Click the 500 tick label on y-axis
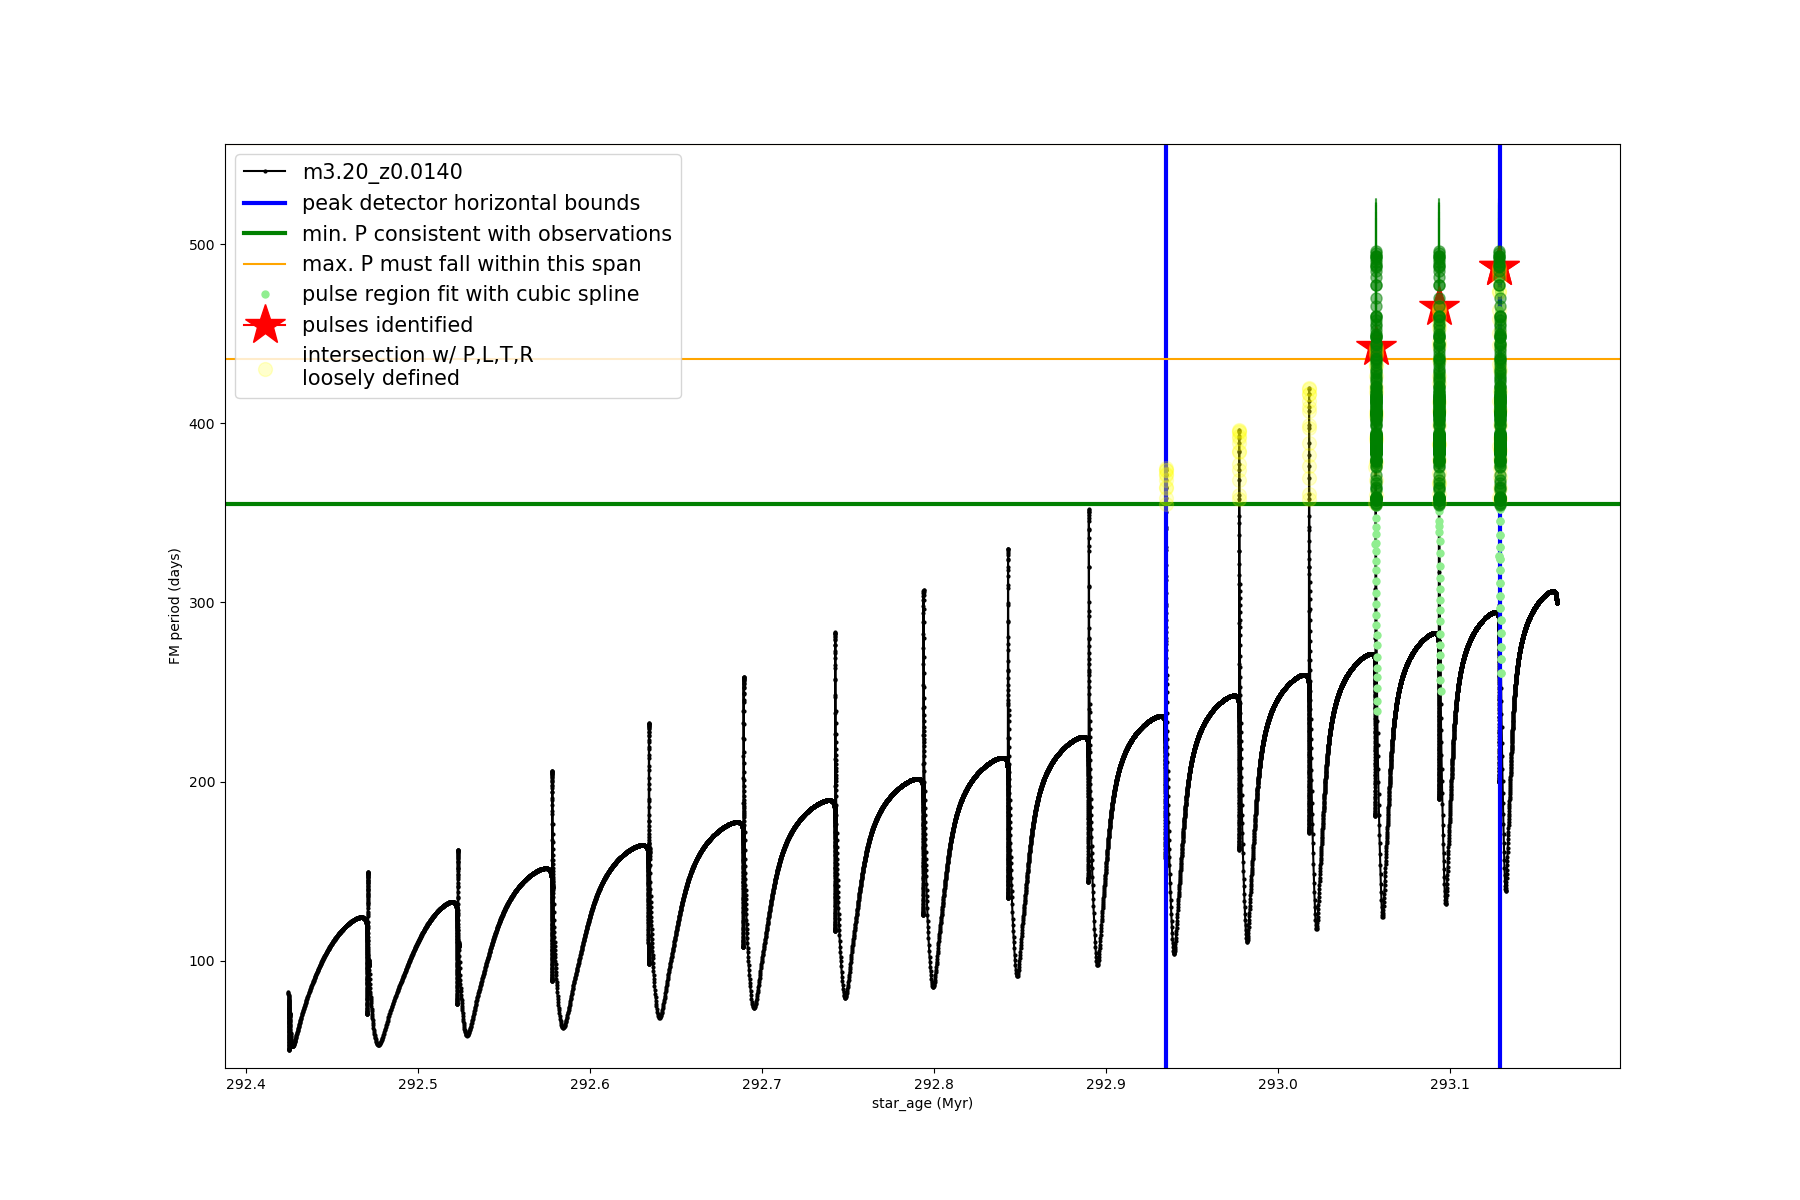The height and width of the screenshot is (1200, 1800). pyautogui.click(x=201, y=245)
